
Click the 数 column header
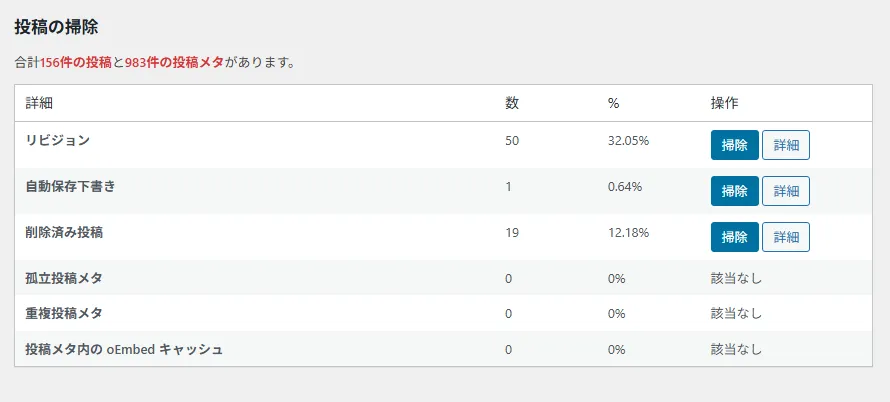[512, 103]
